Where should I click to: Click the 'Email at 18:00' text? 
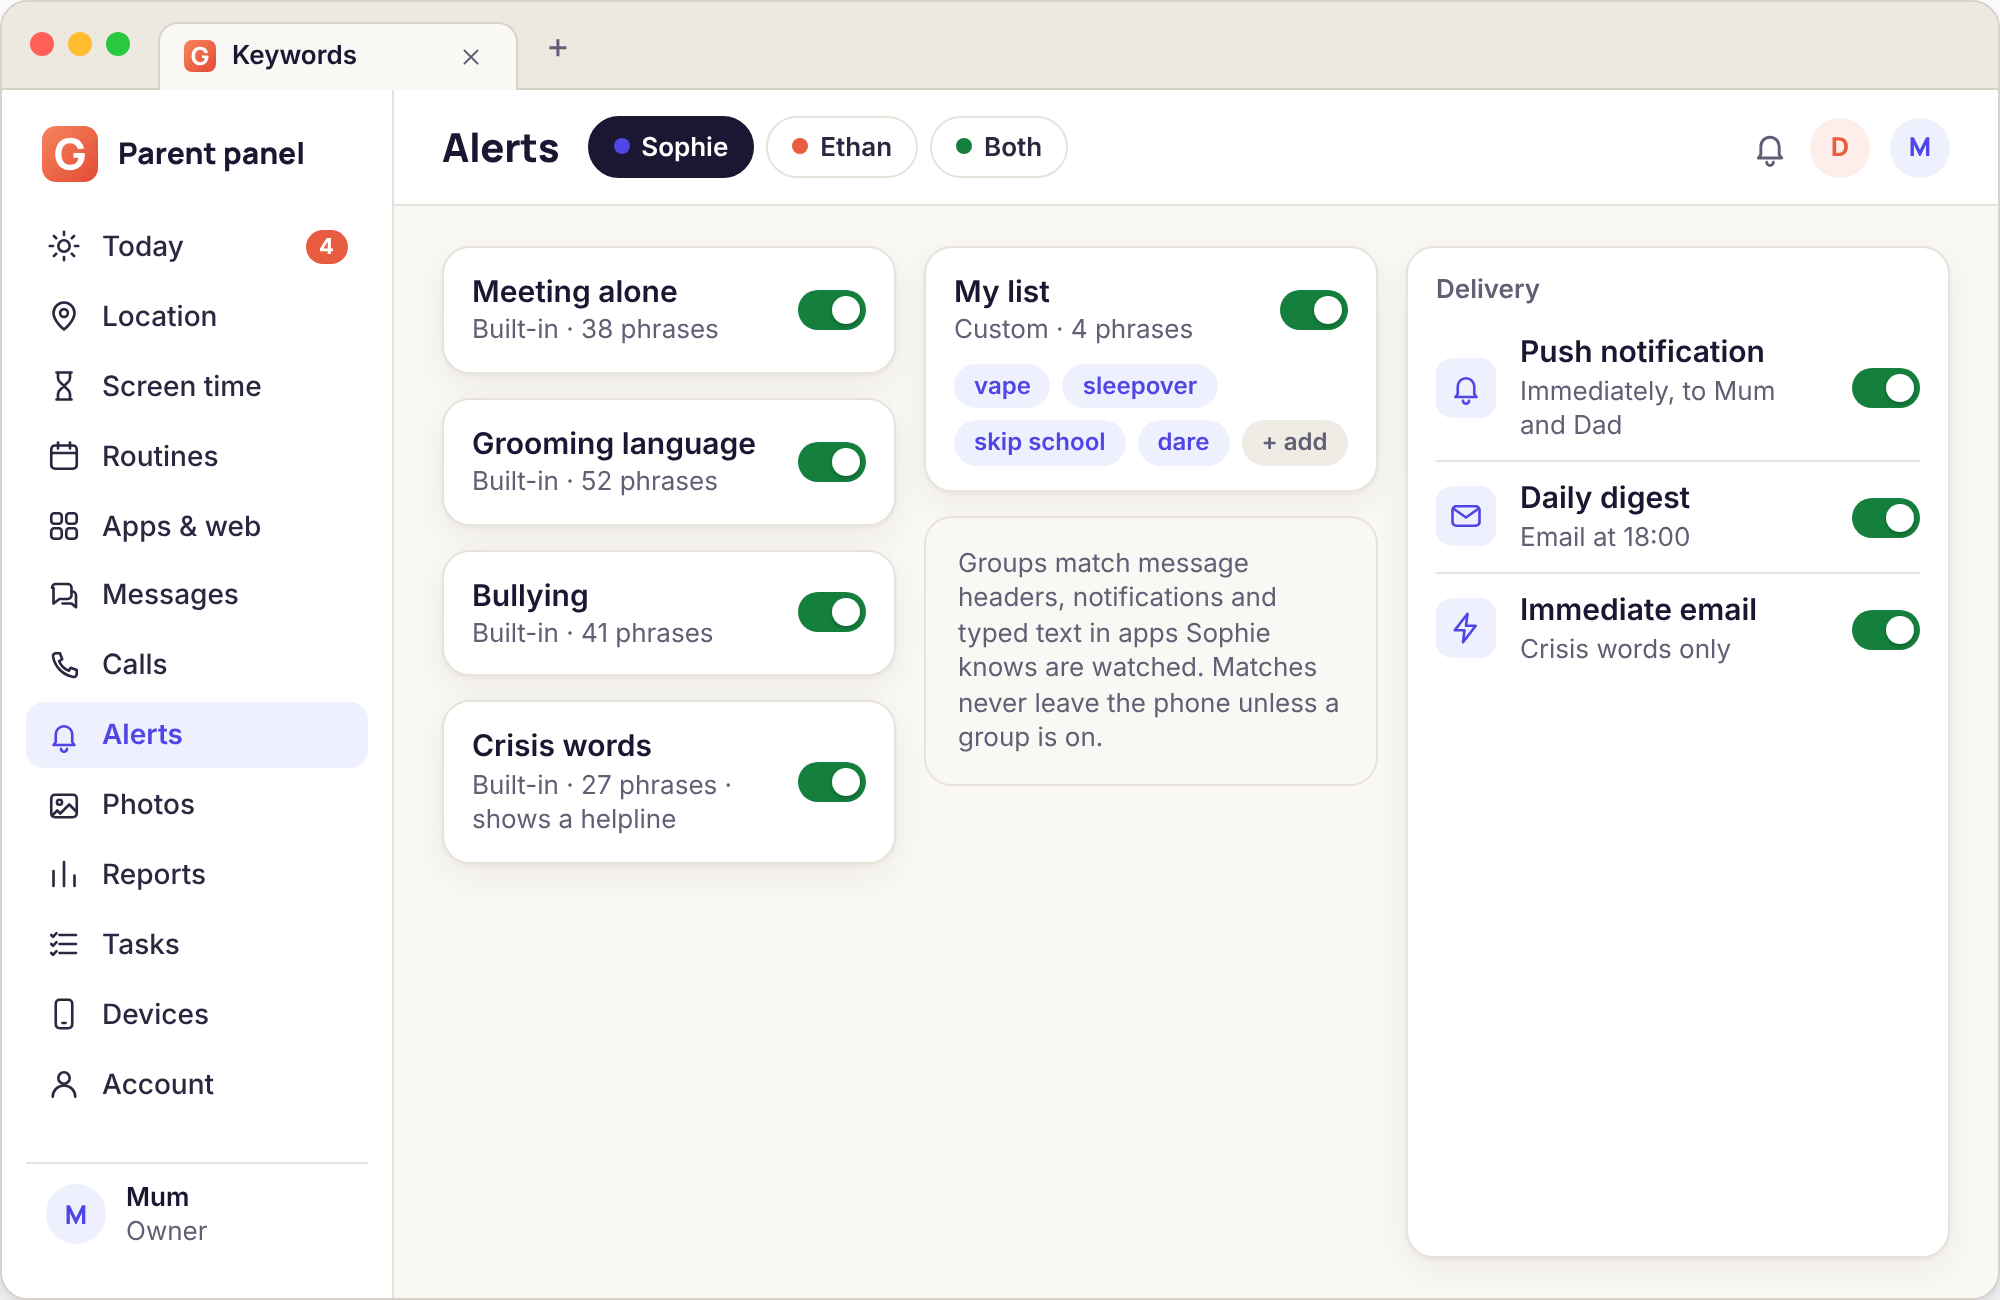[1605, 537]
